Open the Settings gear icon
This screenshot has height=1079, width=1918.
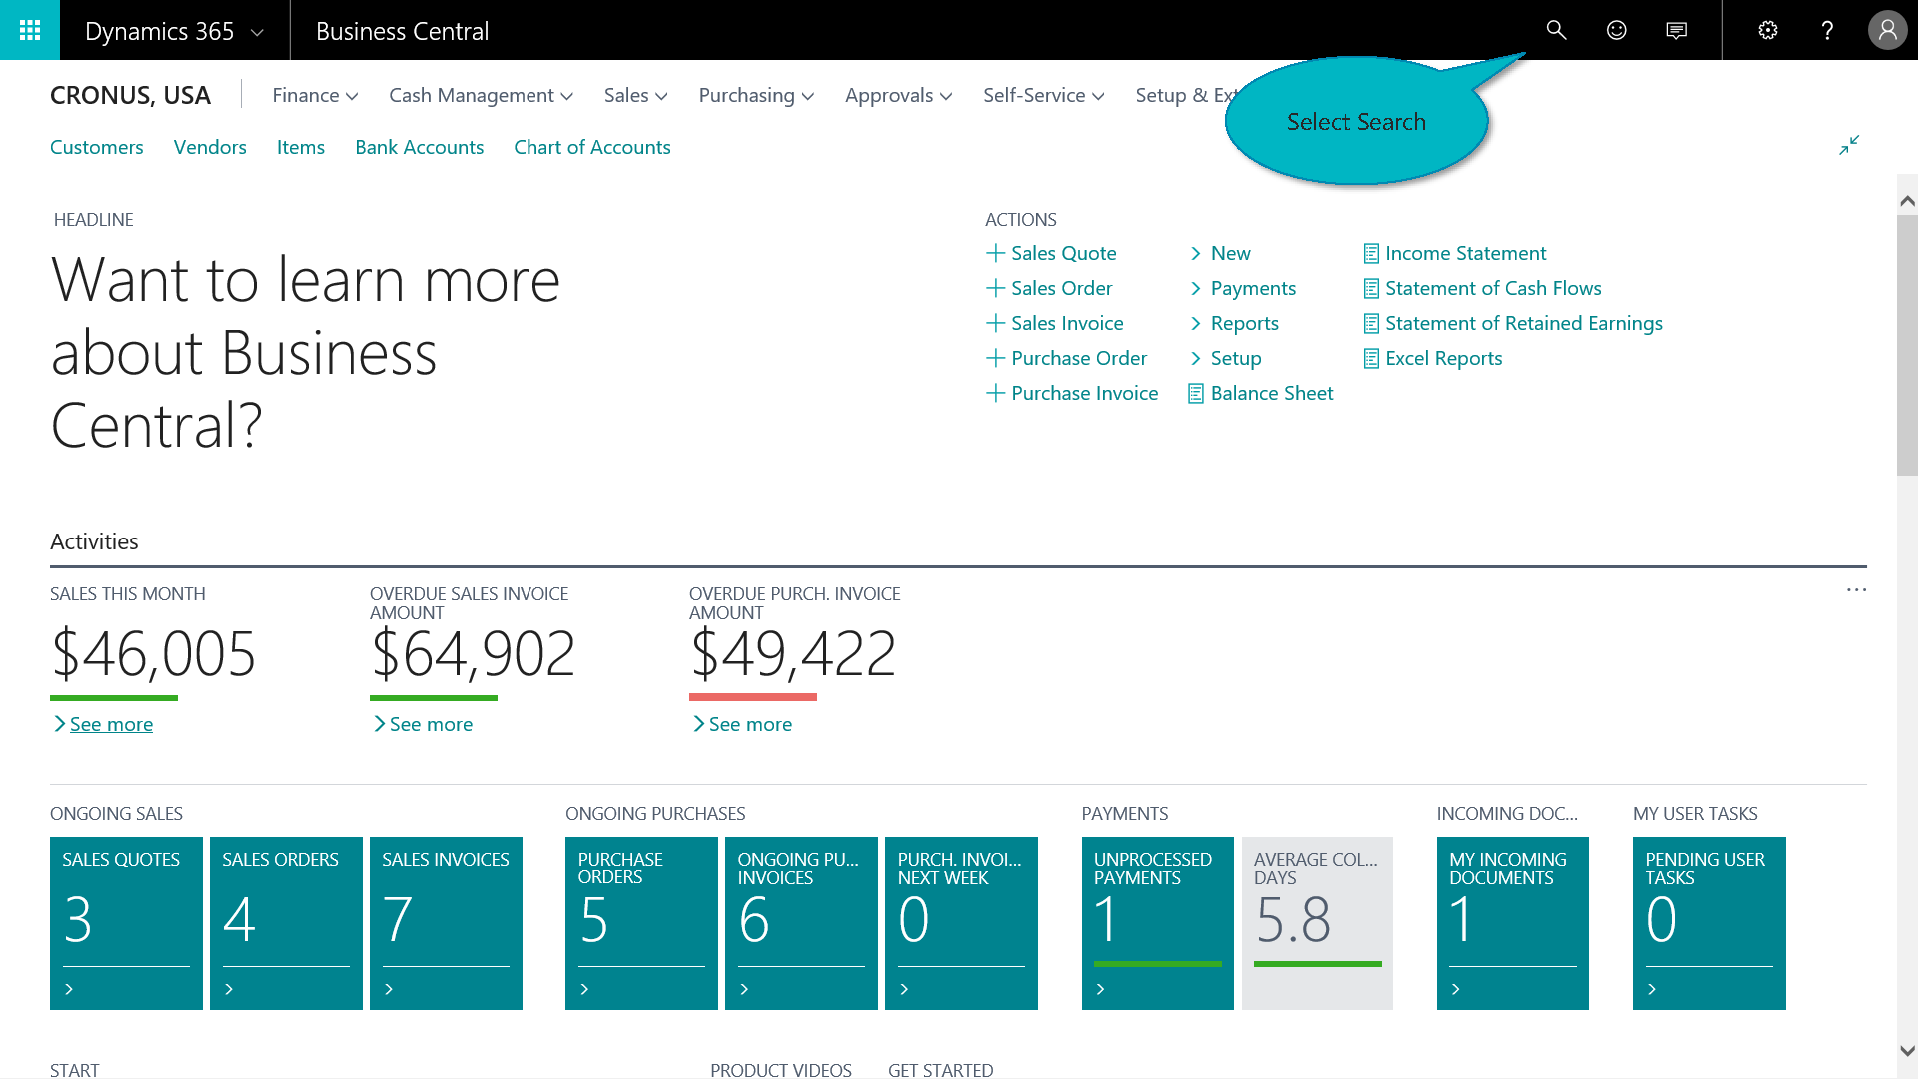click(x=1767, y=30)
